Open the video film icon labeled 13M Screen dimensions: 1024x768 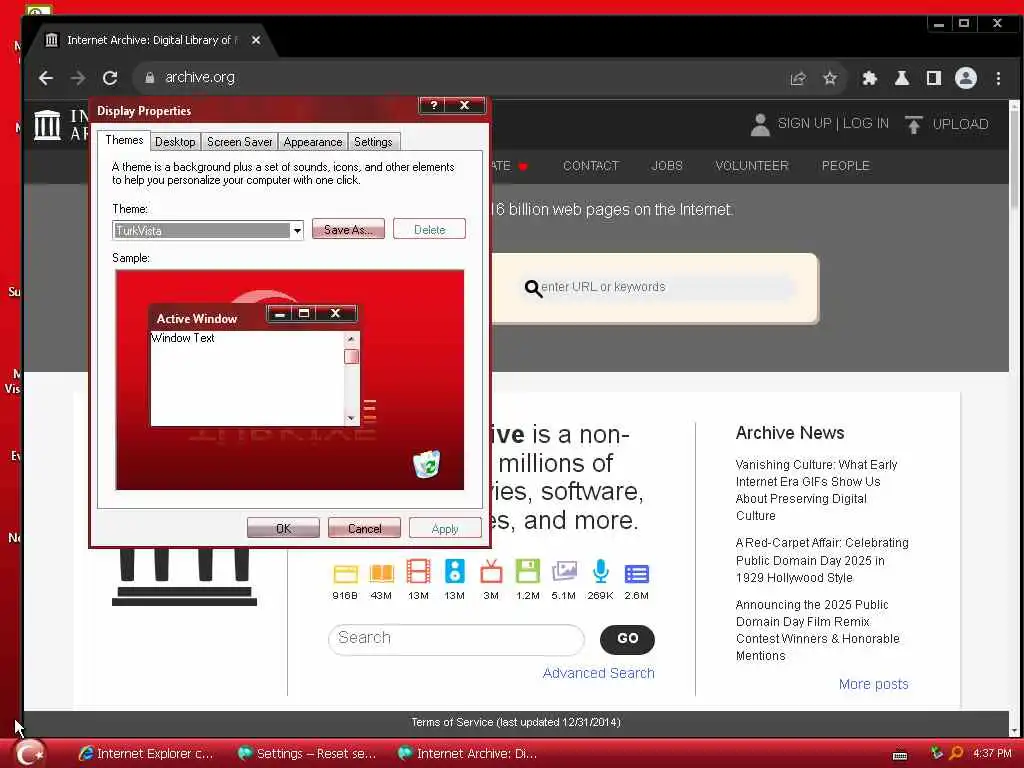(418, 571)
